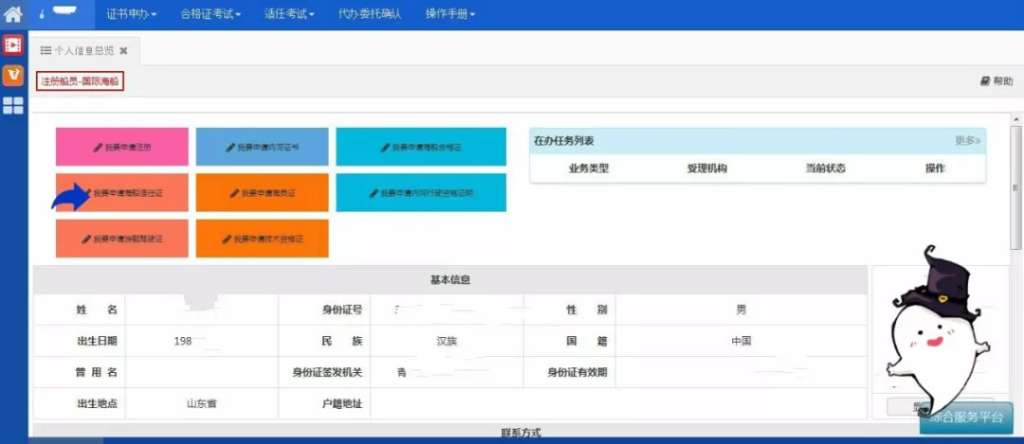This screenshot has height=444, width=1024.
Task: Click the list icon on 个人信息总览 tab
Action: [x=46, y=50]
